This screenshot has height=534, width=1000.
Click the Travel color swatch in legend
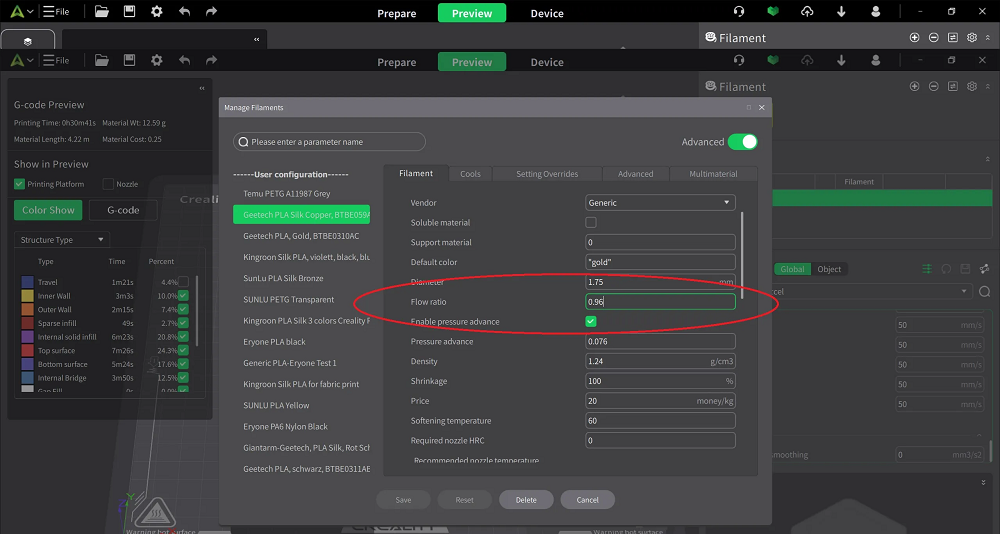point(27,282)
